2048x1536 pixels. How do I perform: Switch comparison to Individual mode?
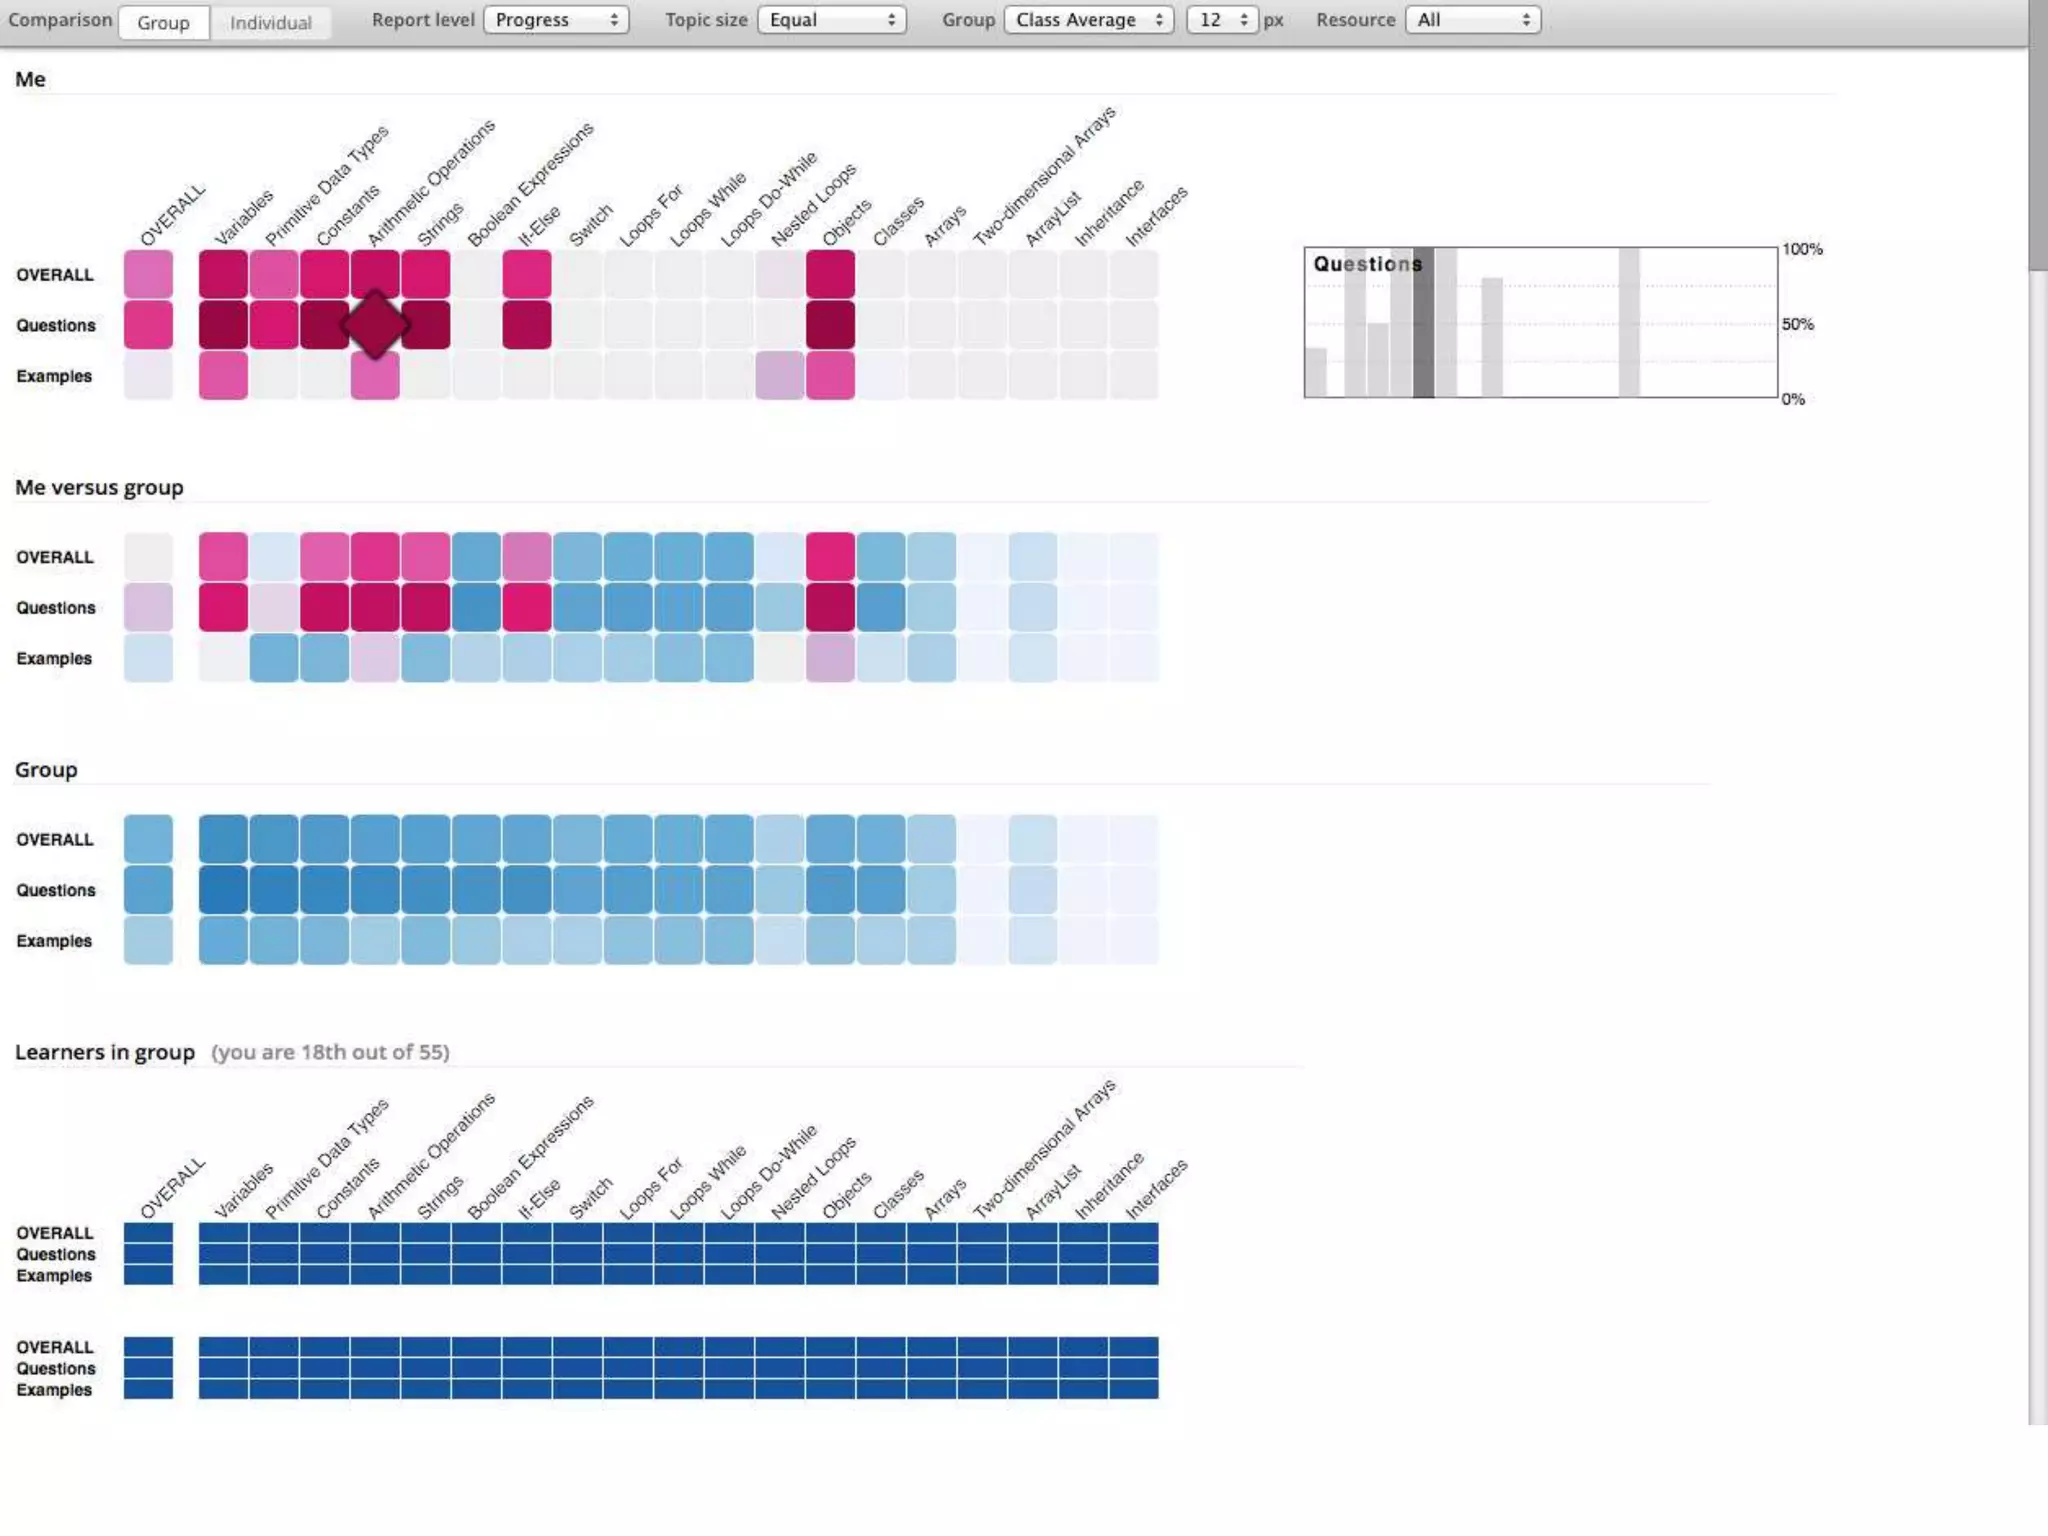click(270, 22)
